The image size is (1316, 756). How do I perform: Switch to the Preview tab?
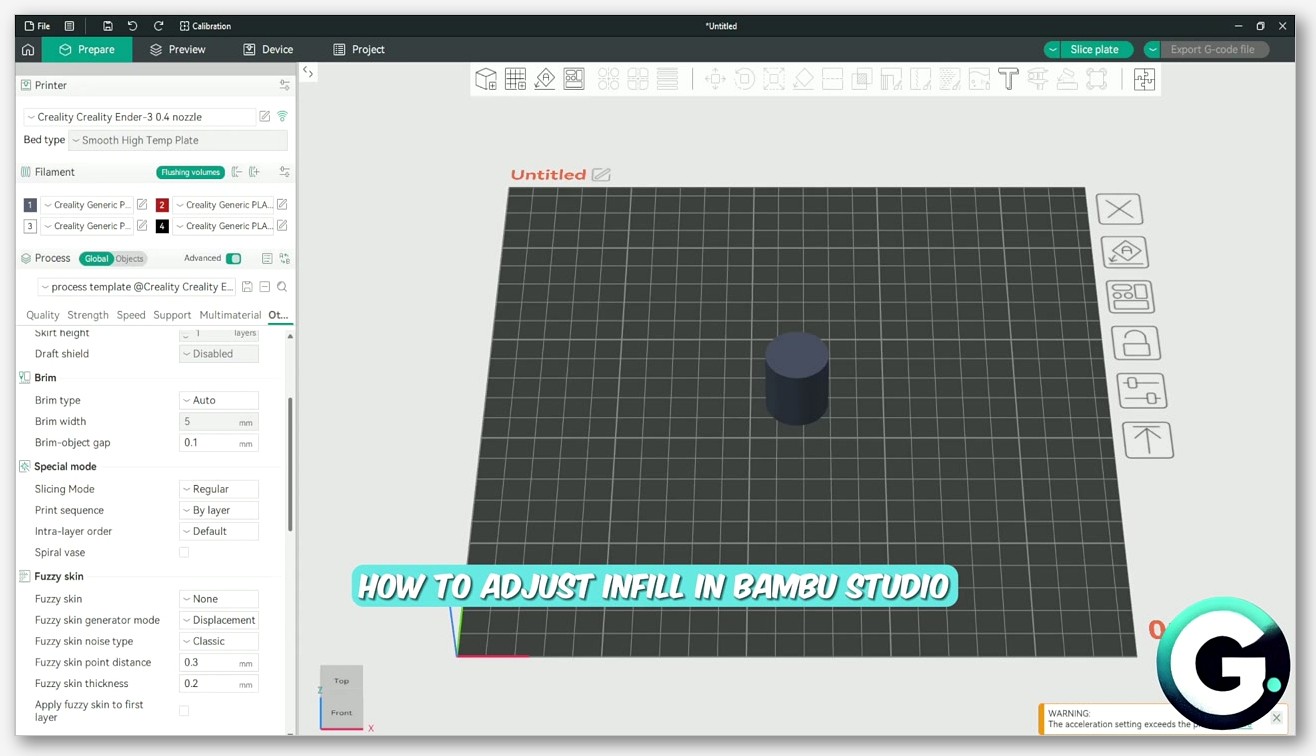tap(177, 49)
